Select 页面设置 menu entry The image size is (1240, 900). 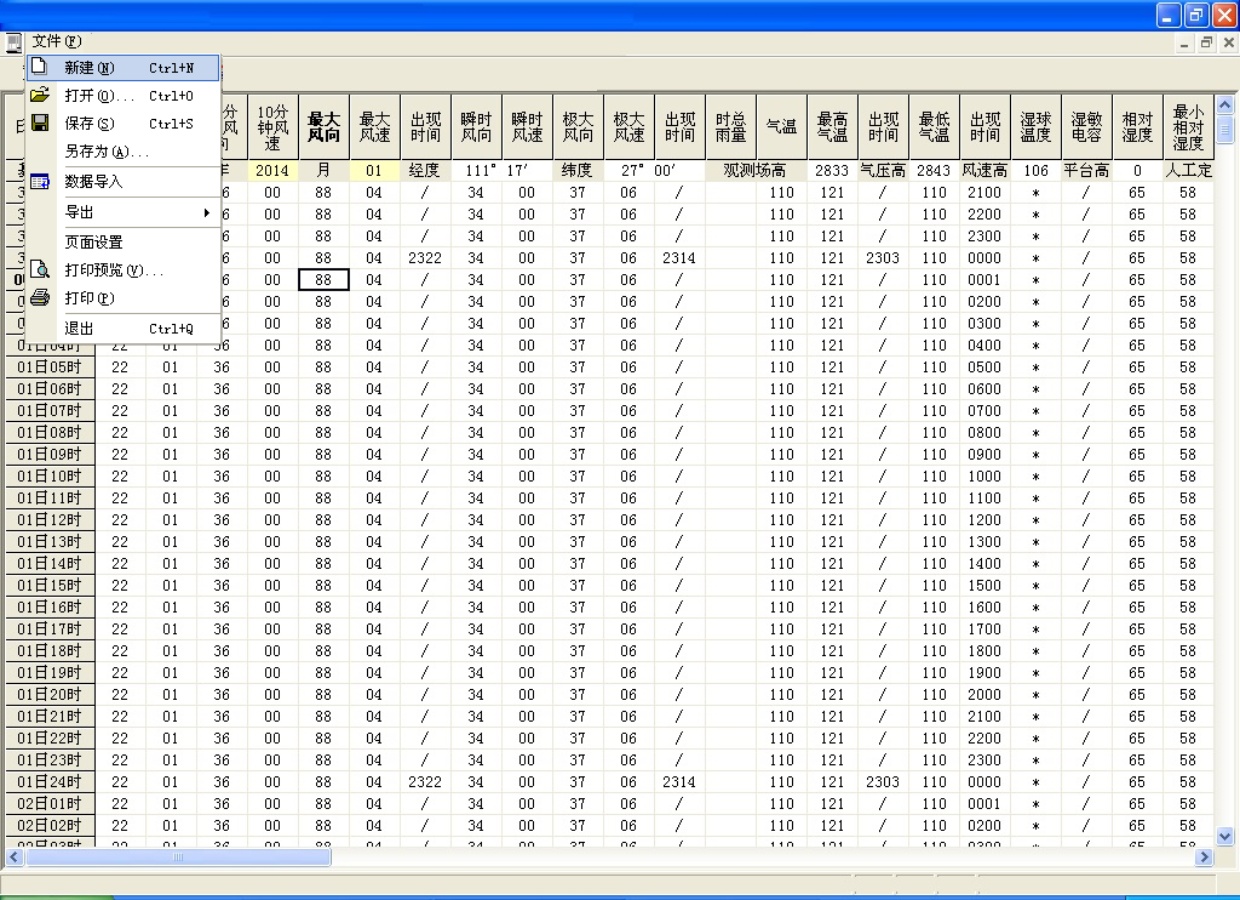point(94,242)
